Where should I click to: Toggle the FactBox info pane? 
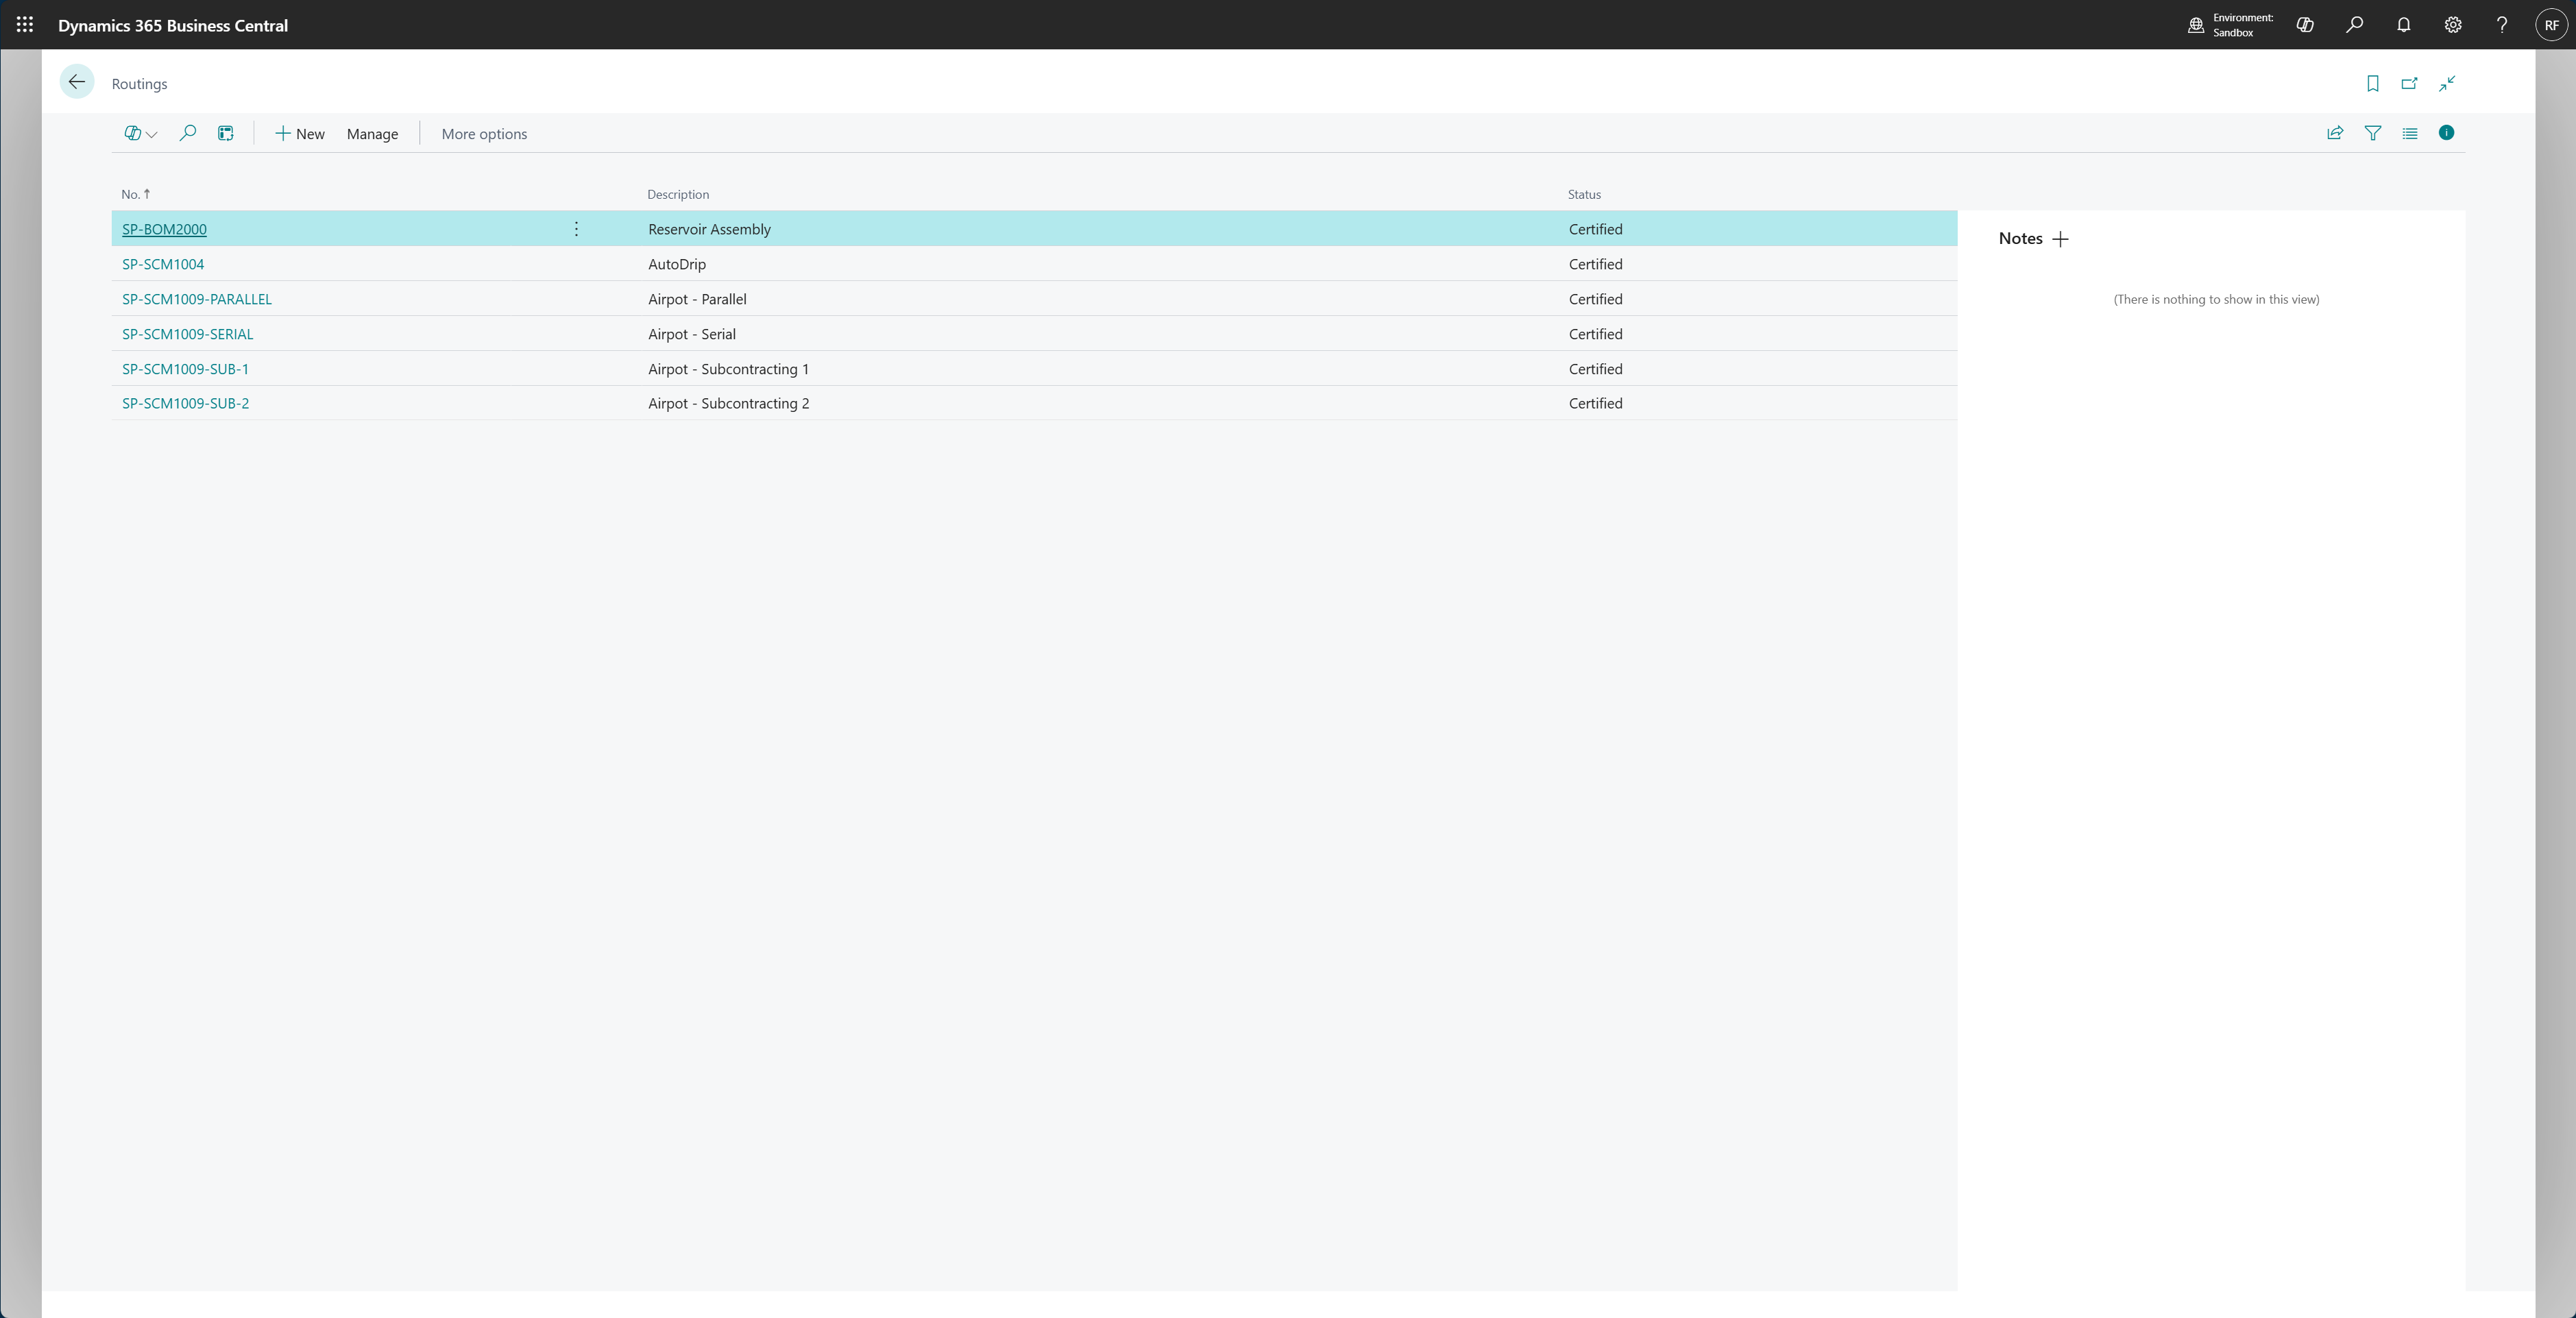(x=2446, y=133)
